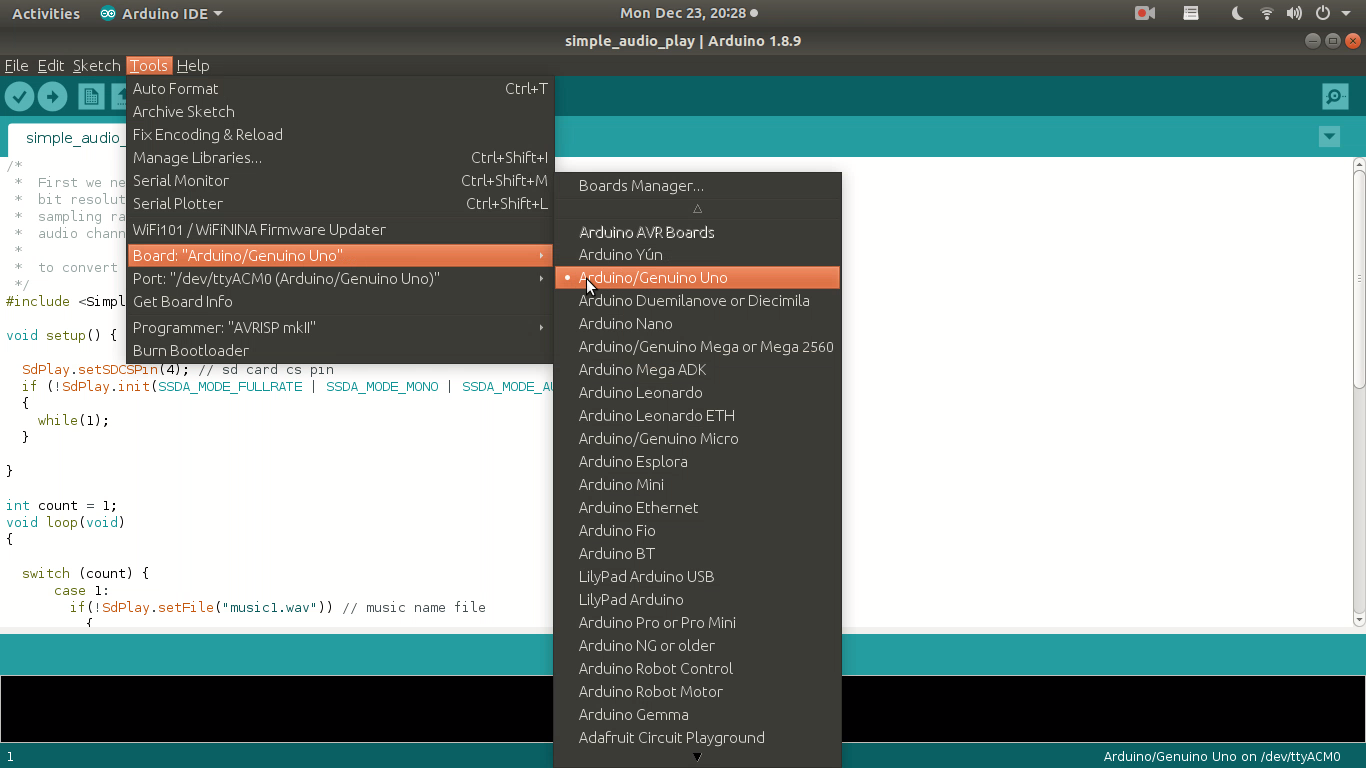1366x768 pixels.
Task: Open the Help menu
Action: 193,65
